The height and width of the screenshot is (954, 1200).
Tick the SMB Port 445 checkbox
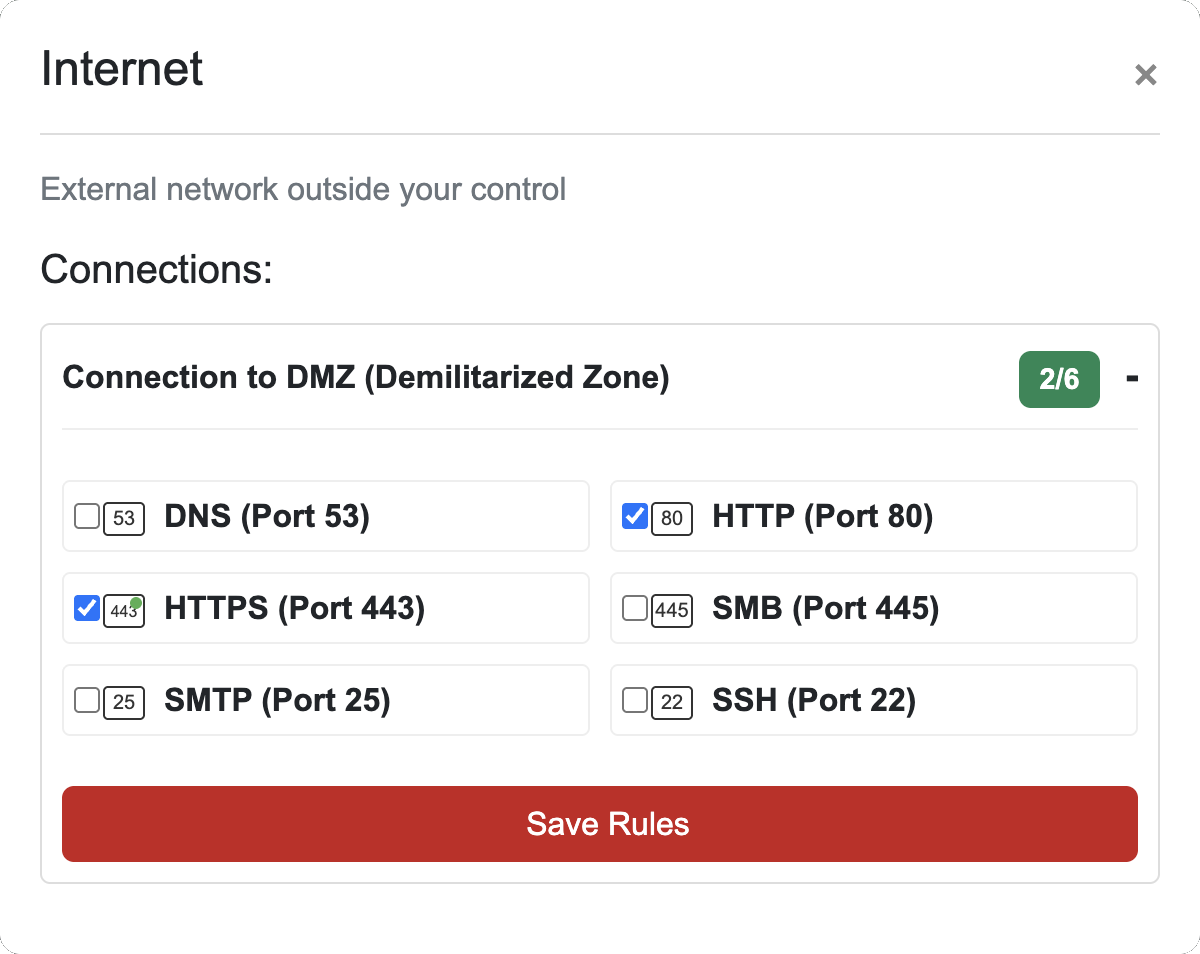coord(635,608)
